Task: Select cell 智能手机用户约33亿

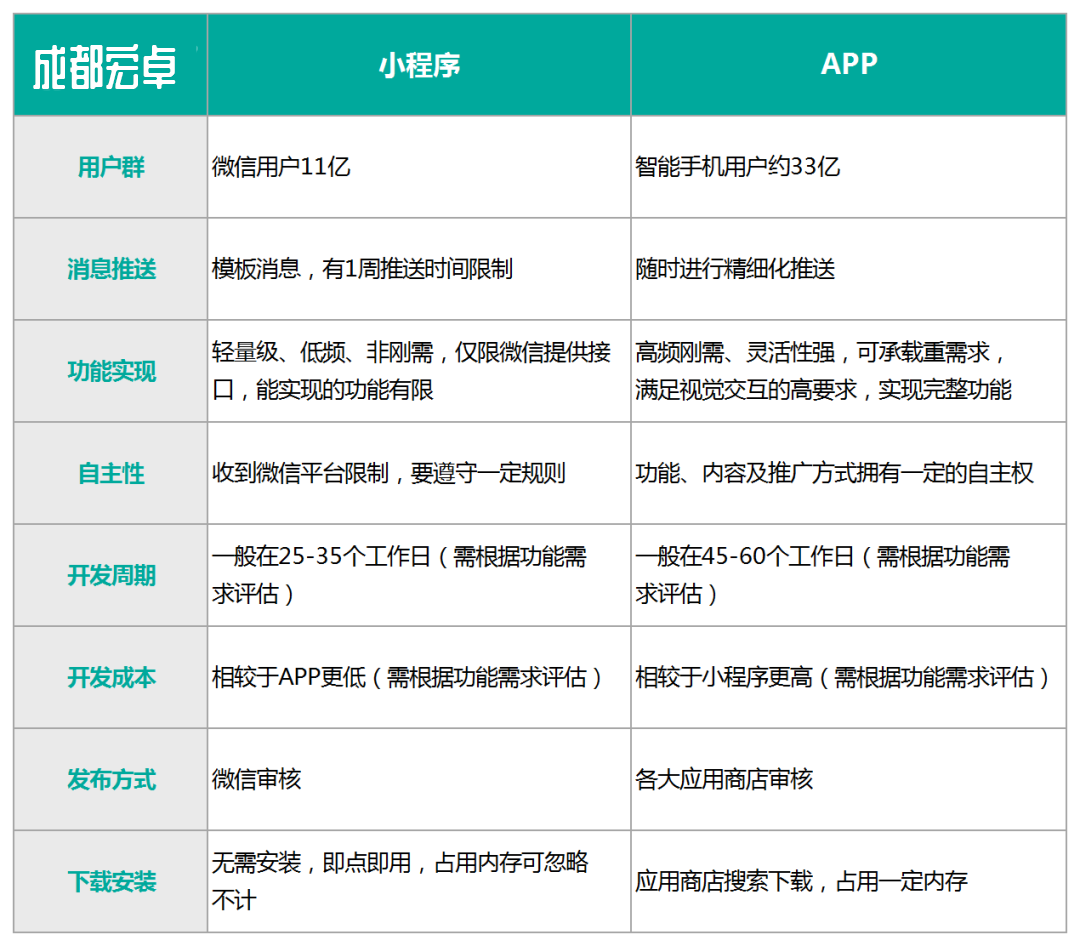Action: point(849,167)
